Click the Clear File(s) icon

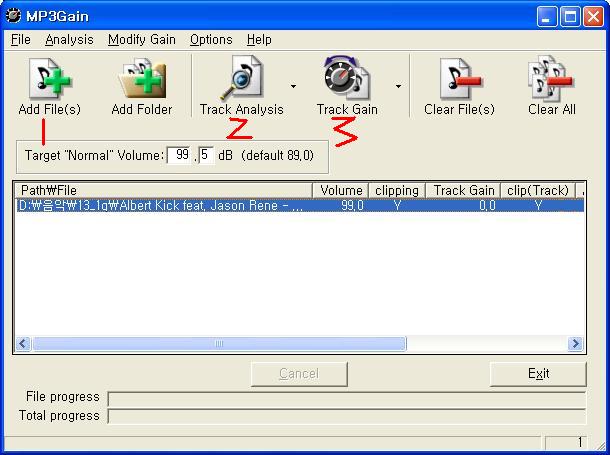coord(460,79)
